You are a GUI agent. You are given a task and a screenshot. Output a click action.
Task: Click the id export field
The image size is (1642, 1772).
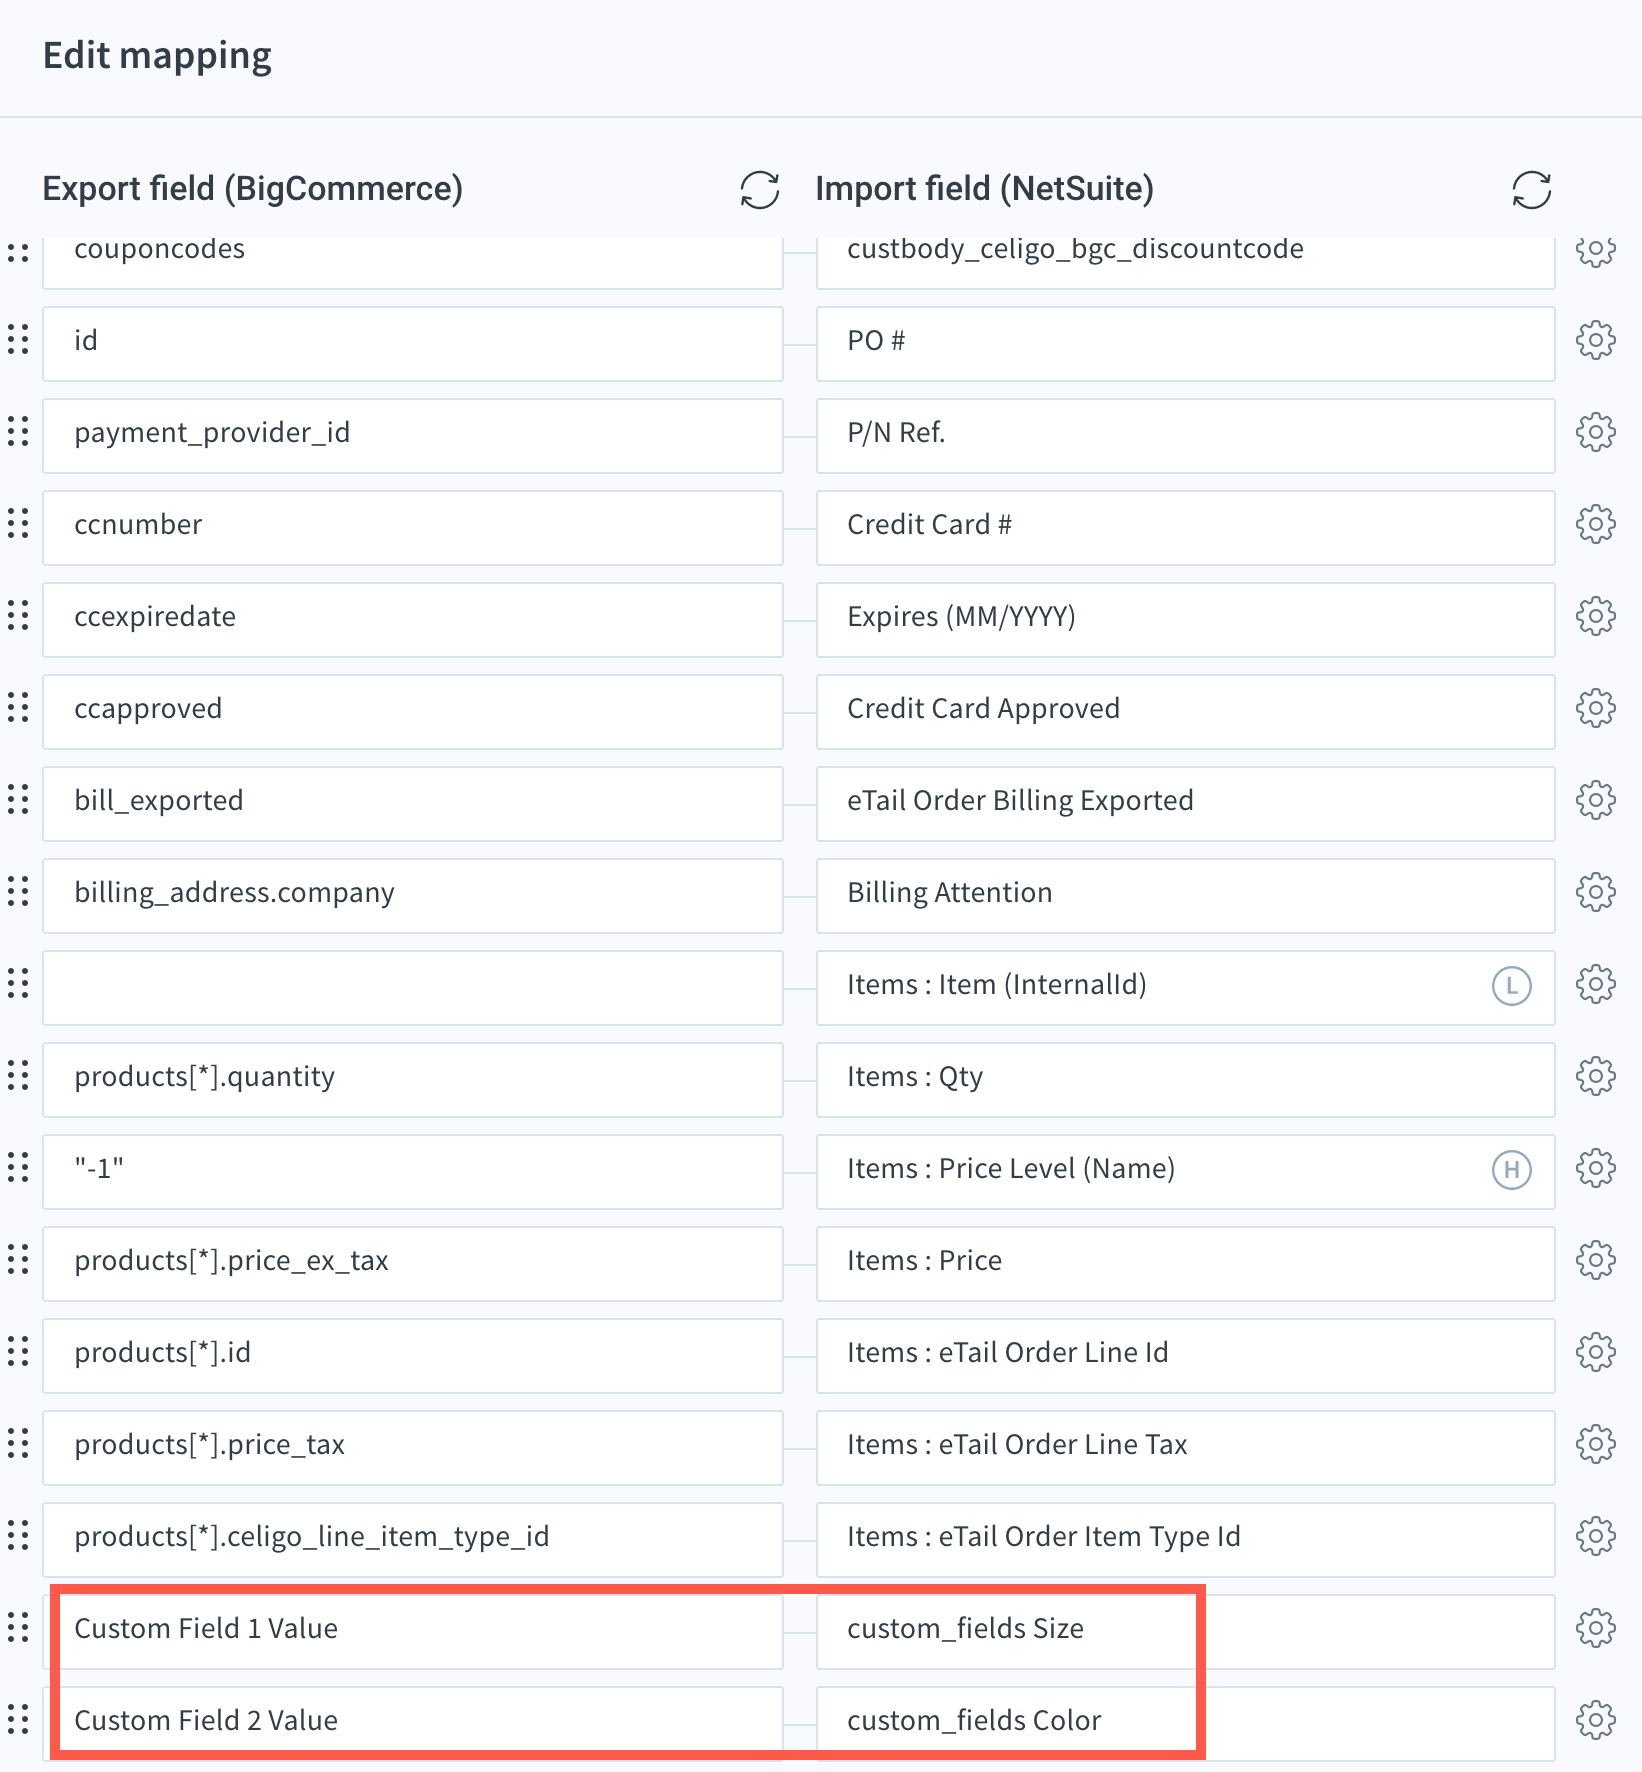pos(412,344)
